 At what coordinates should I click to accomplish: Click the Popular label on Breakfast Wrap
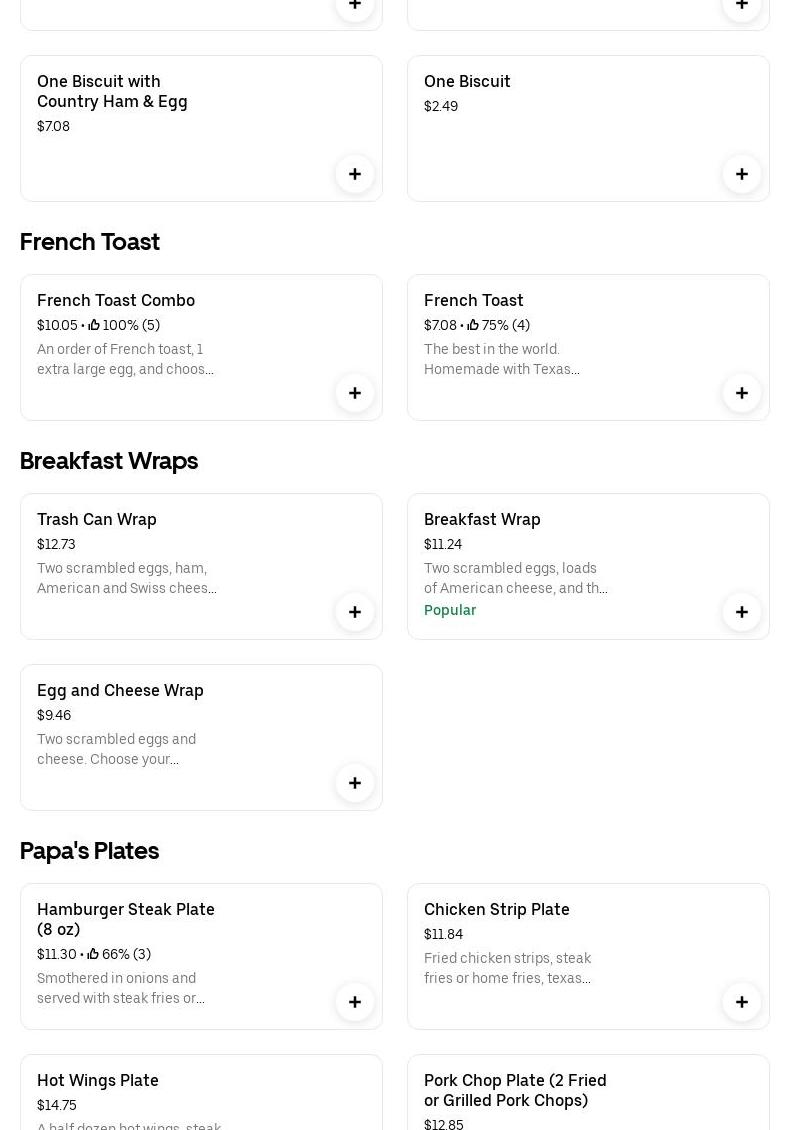coord(450,610)
